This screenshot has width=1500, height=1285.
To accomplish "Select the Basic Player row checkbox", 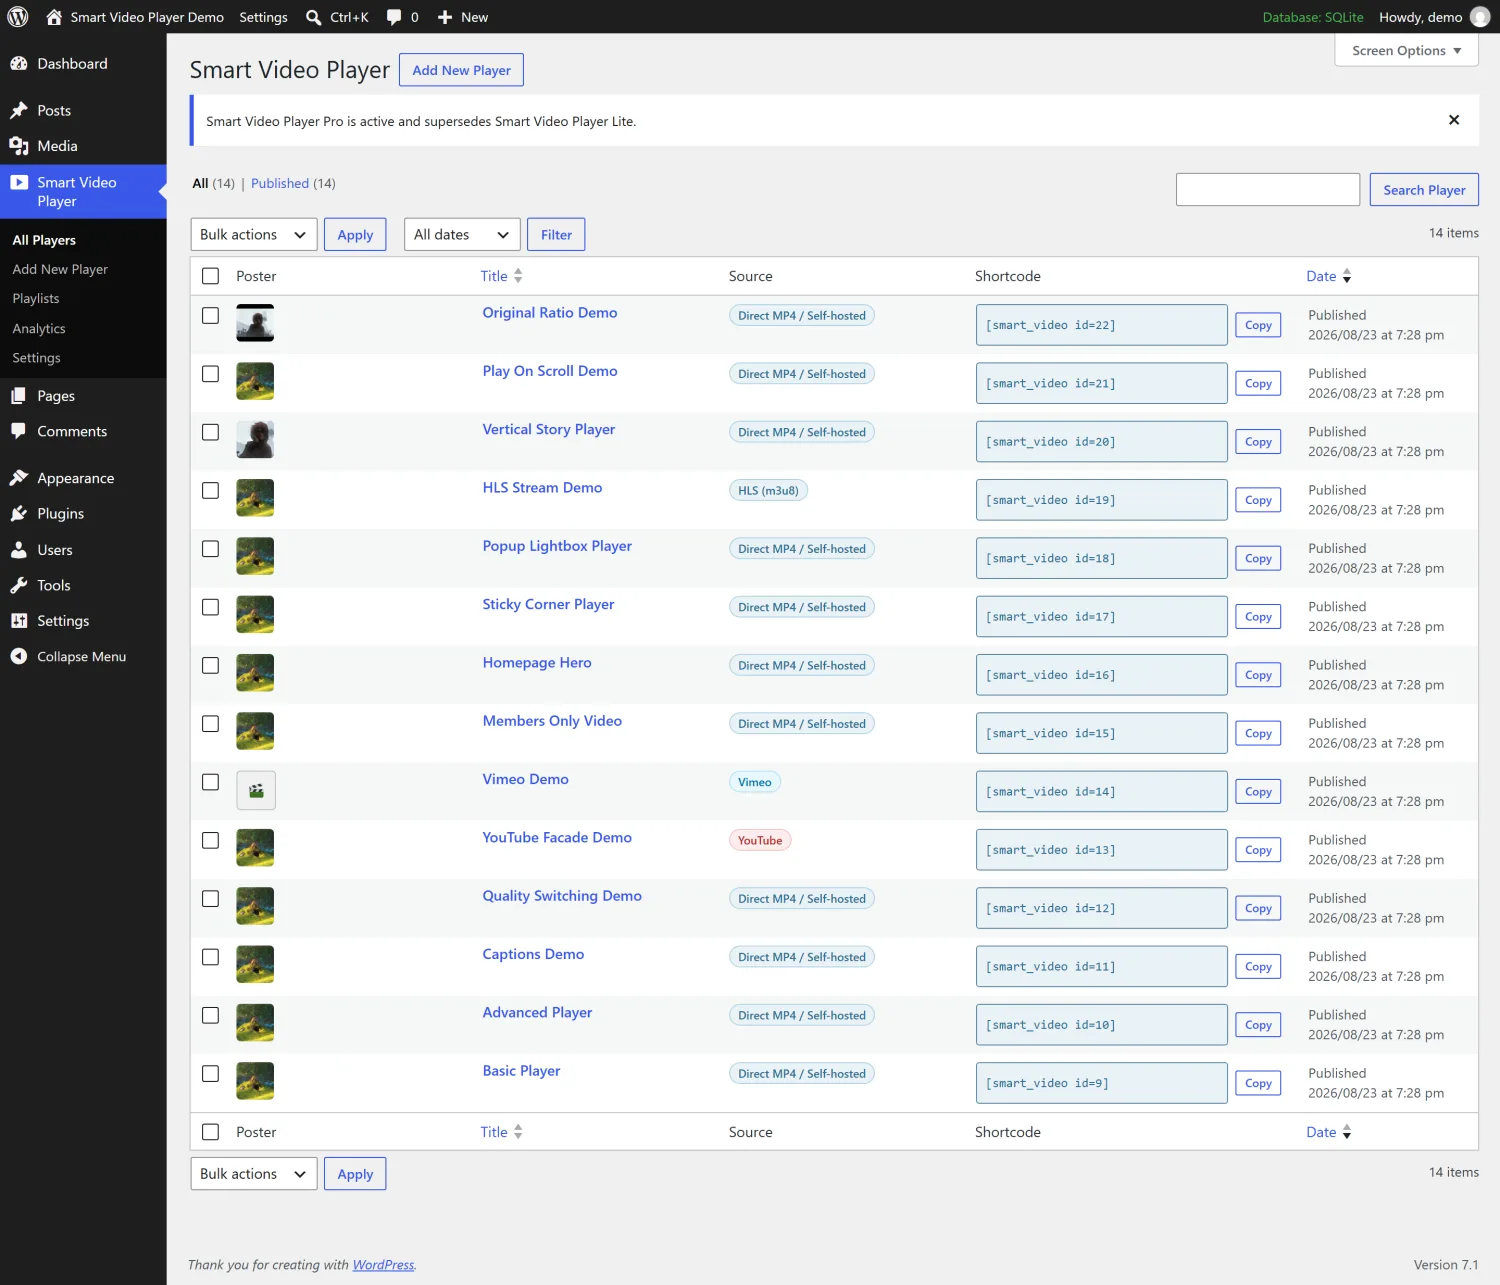I will [x=210, y=1073].
